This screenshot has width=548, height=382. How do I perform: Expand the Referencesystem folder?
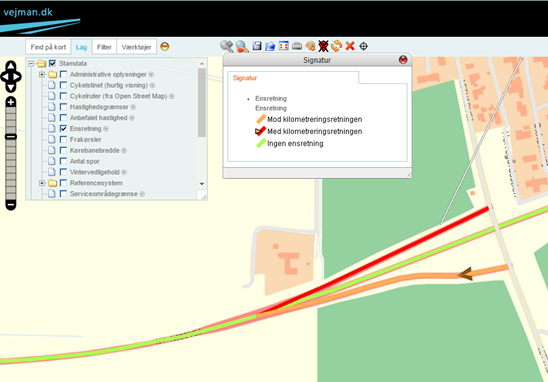(x=42, y=183)
